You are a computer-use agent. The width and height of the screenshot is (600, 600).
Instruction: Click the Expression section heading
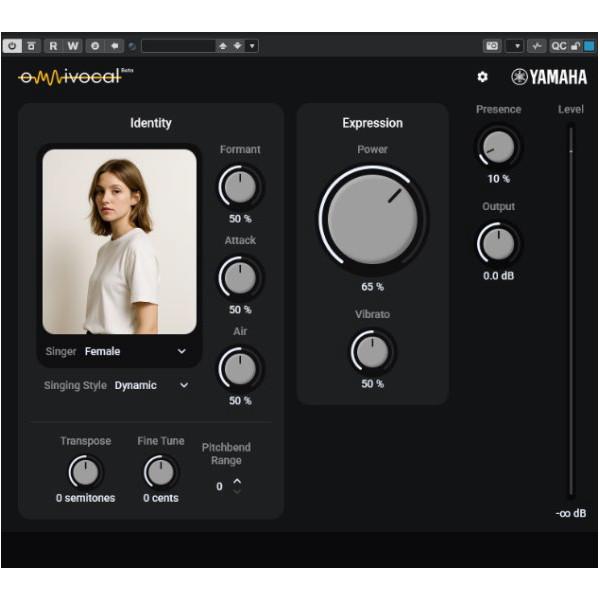click(x=372, y=123)
